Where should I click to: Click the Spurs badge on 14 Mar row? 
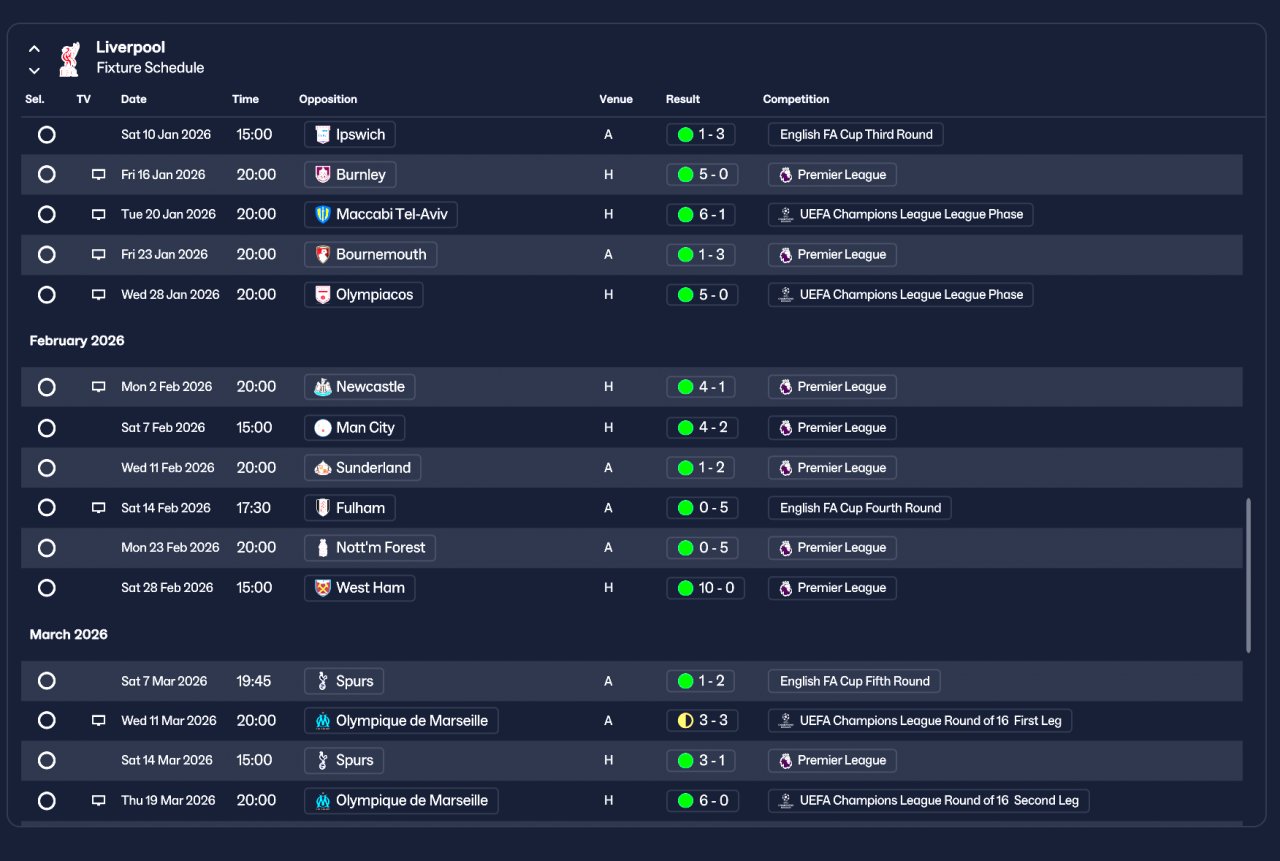pyautogui.click(x=322, y=761)
